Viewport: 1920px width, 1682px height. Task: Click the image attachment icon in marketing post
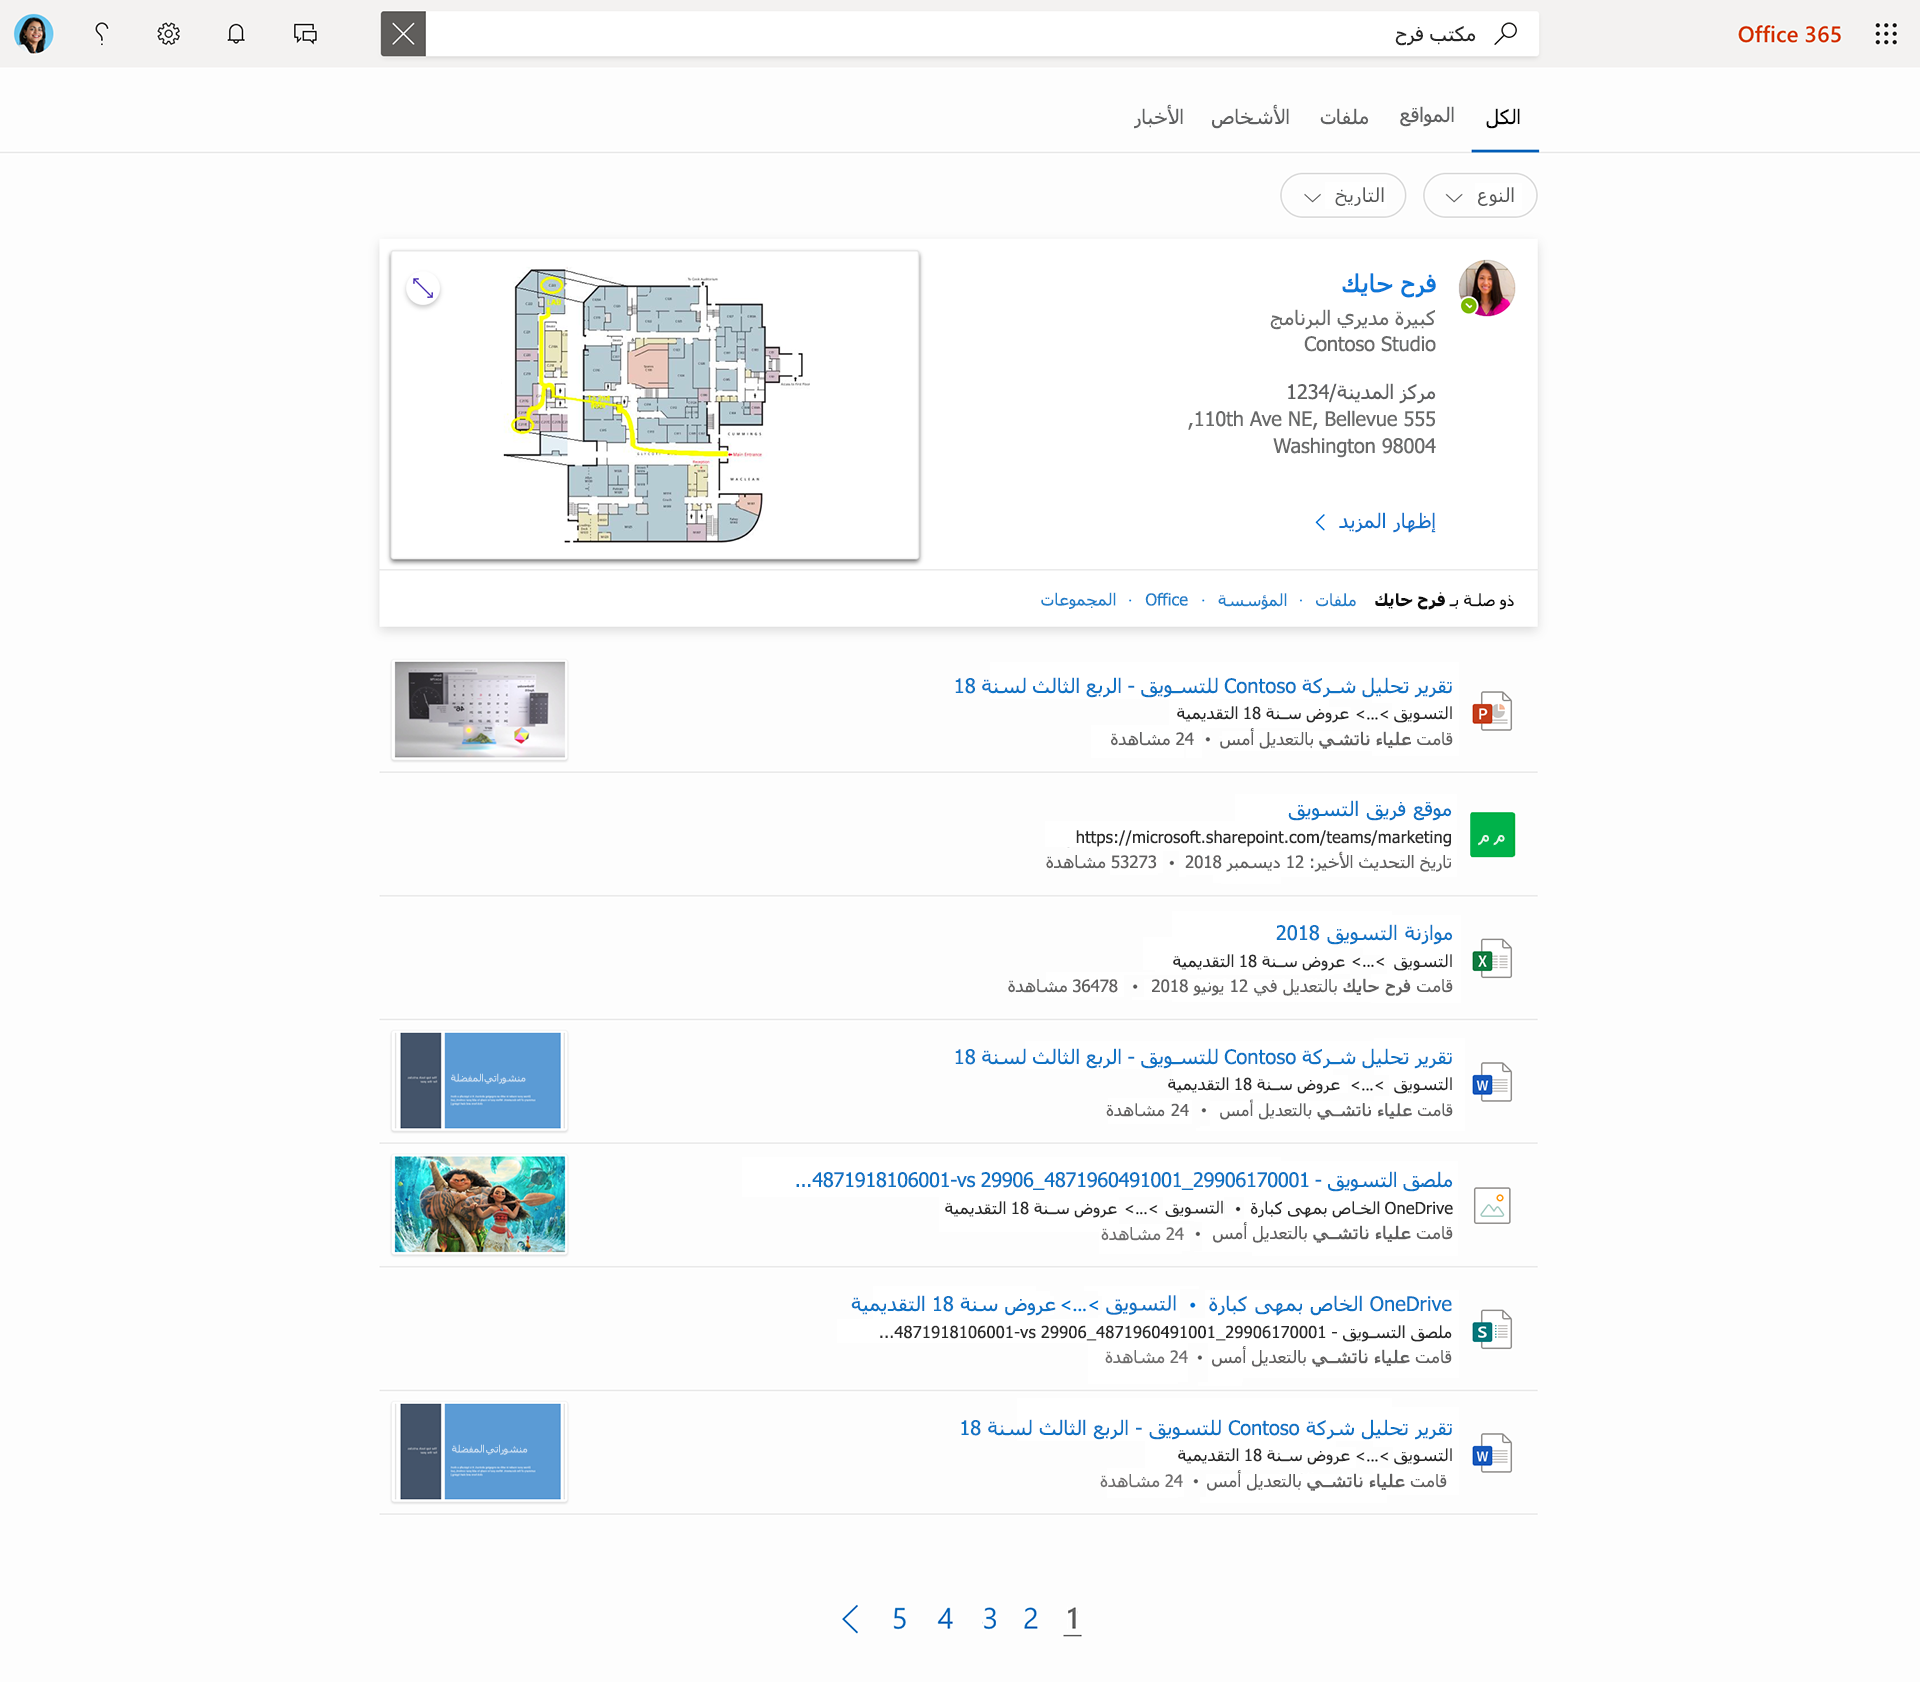click(1491, 1205)
